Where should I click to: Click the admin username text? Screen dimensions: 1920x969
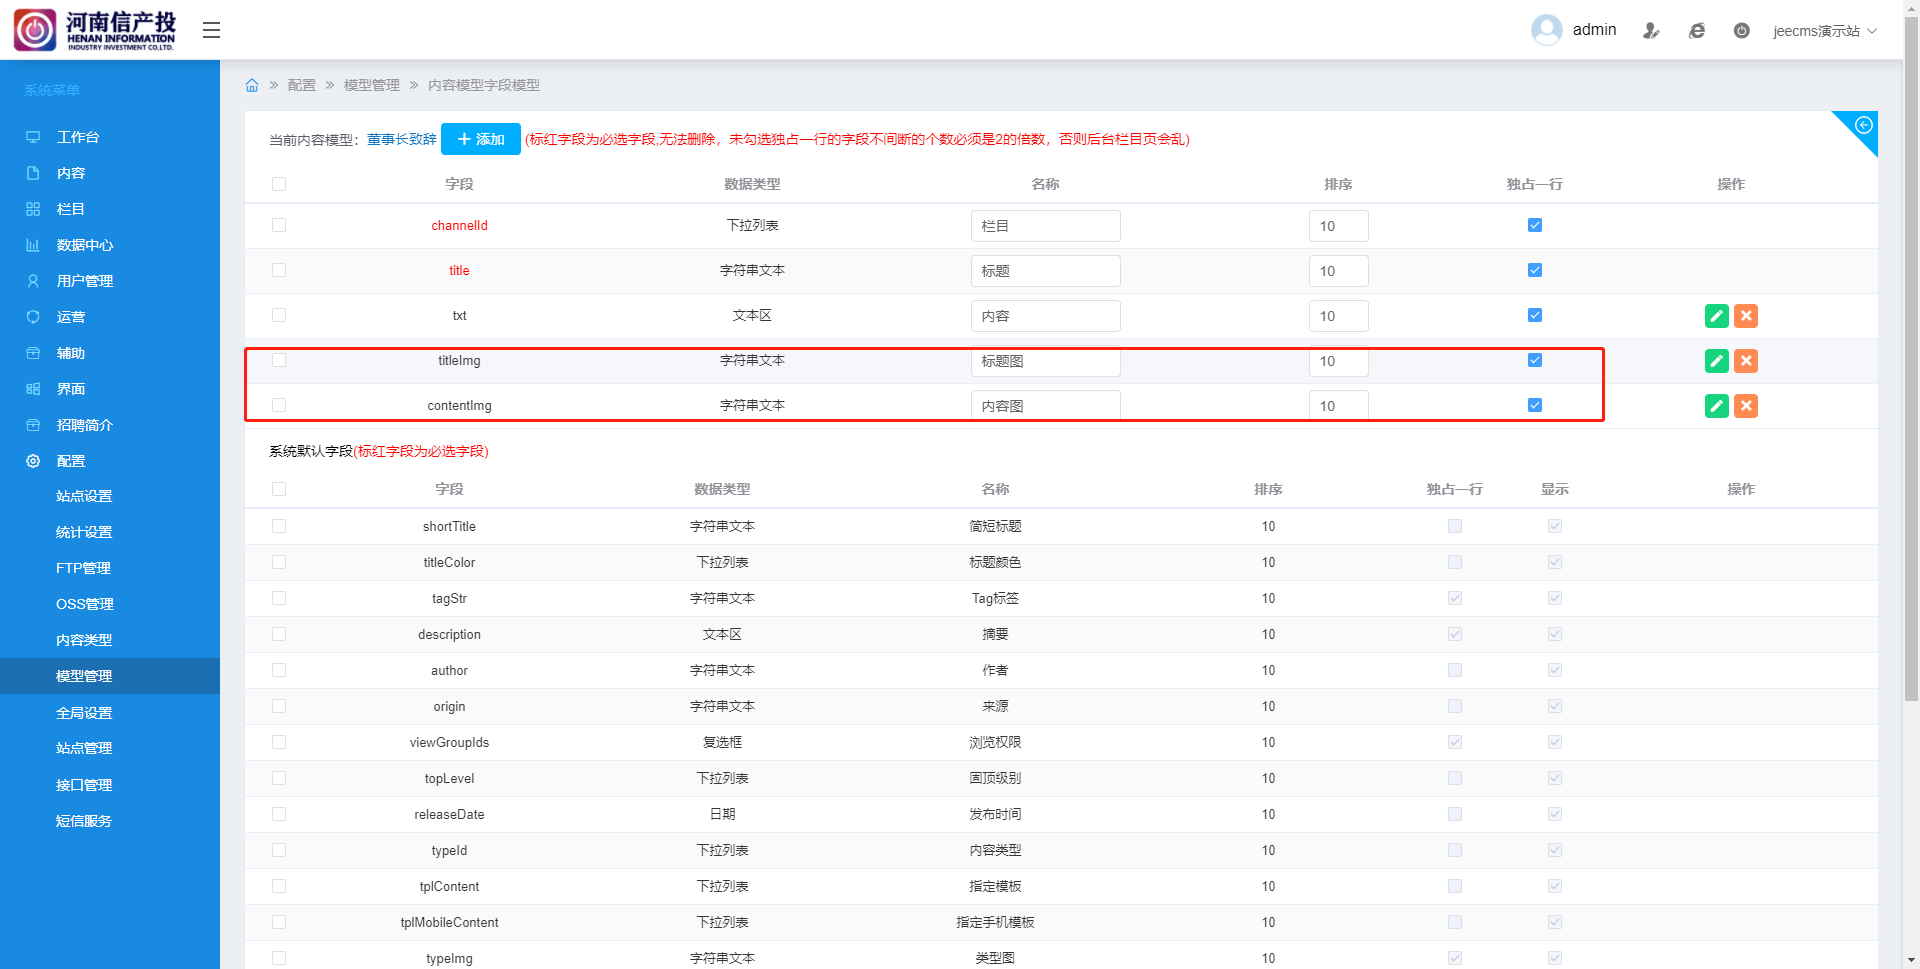(x=1594, y=30)
